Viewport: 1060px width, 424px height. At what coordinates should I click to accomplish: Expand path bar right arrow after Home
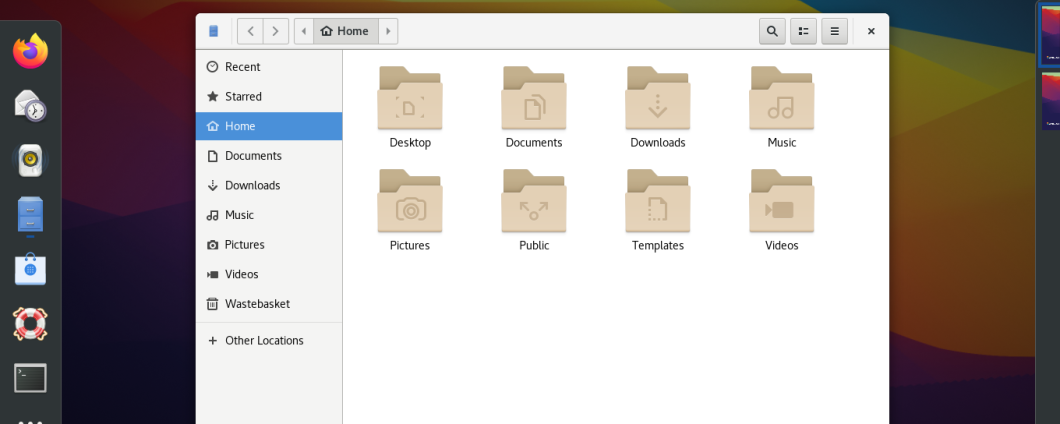(x=388, y=31)
